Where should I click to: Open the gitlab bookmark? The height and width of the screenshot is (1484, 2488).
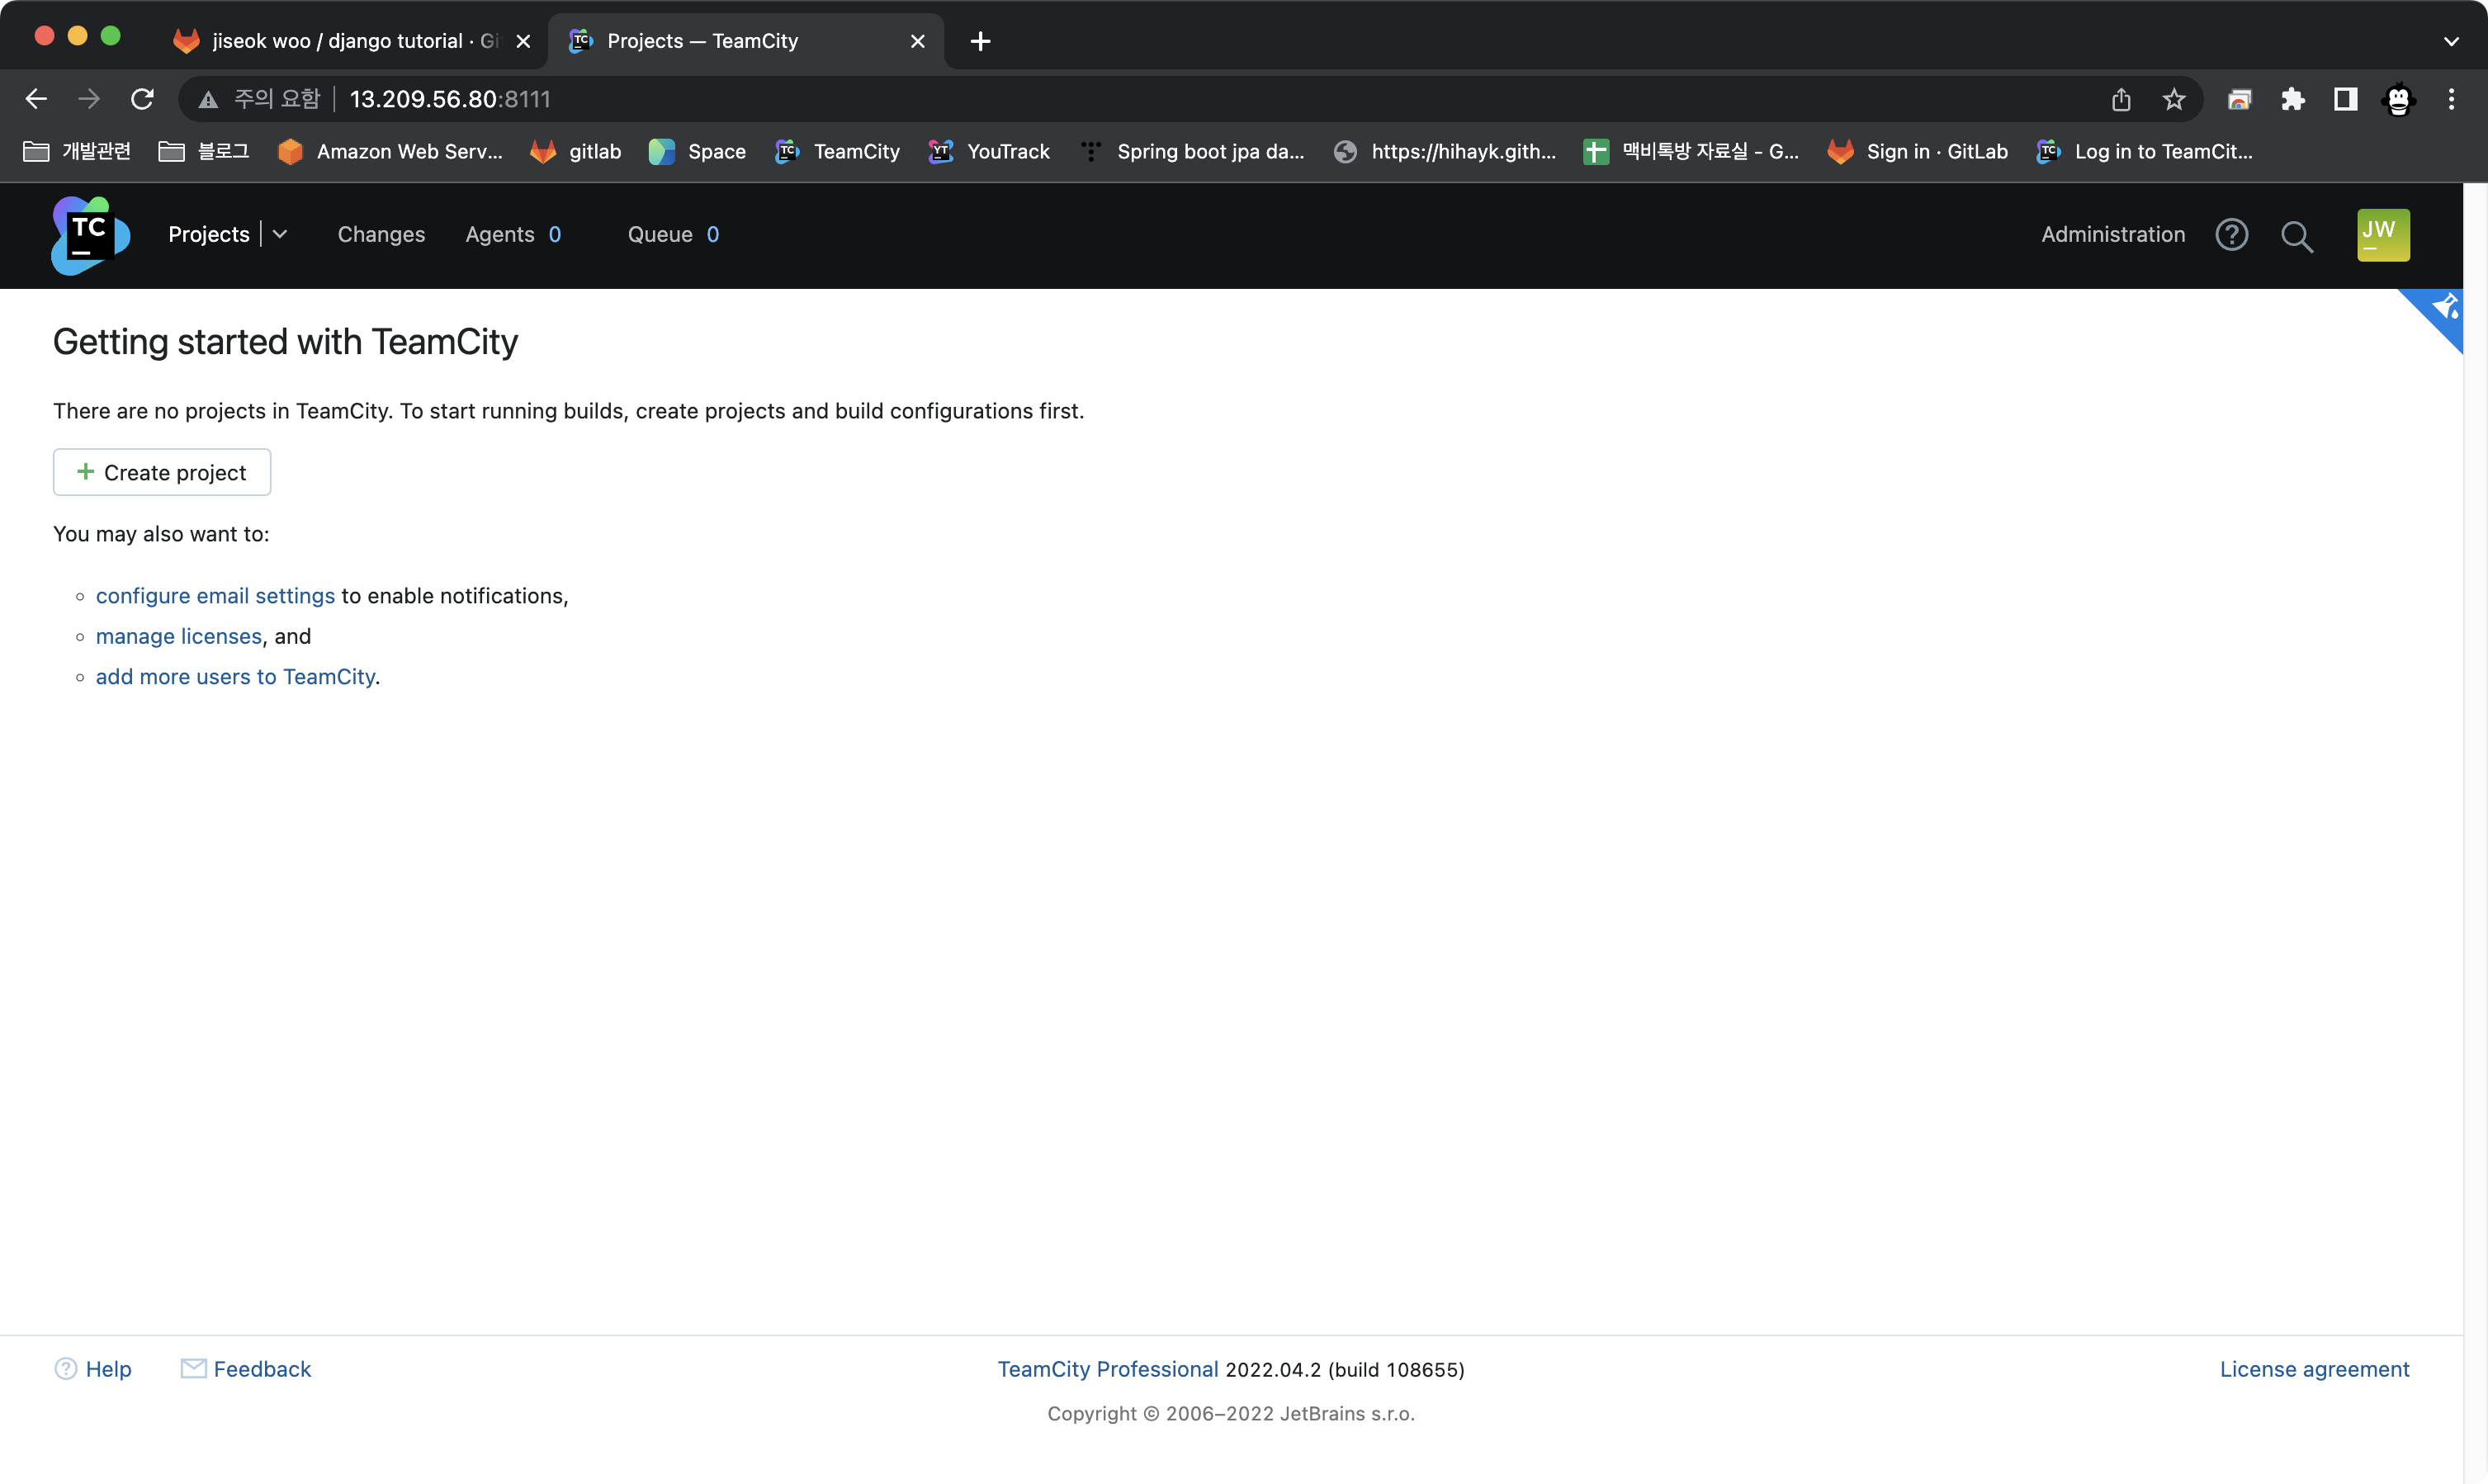coord(576,151)
